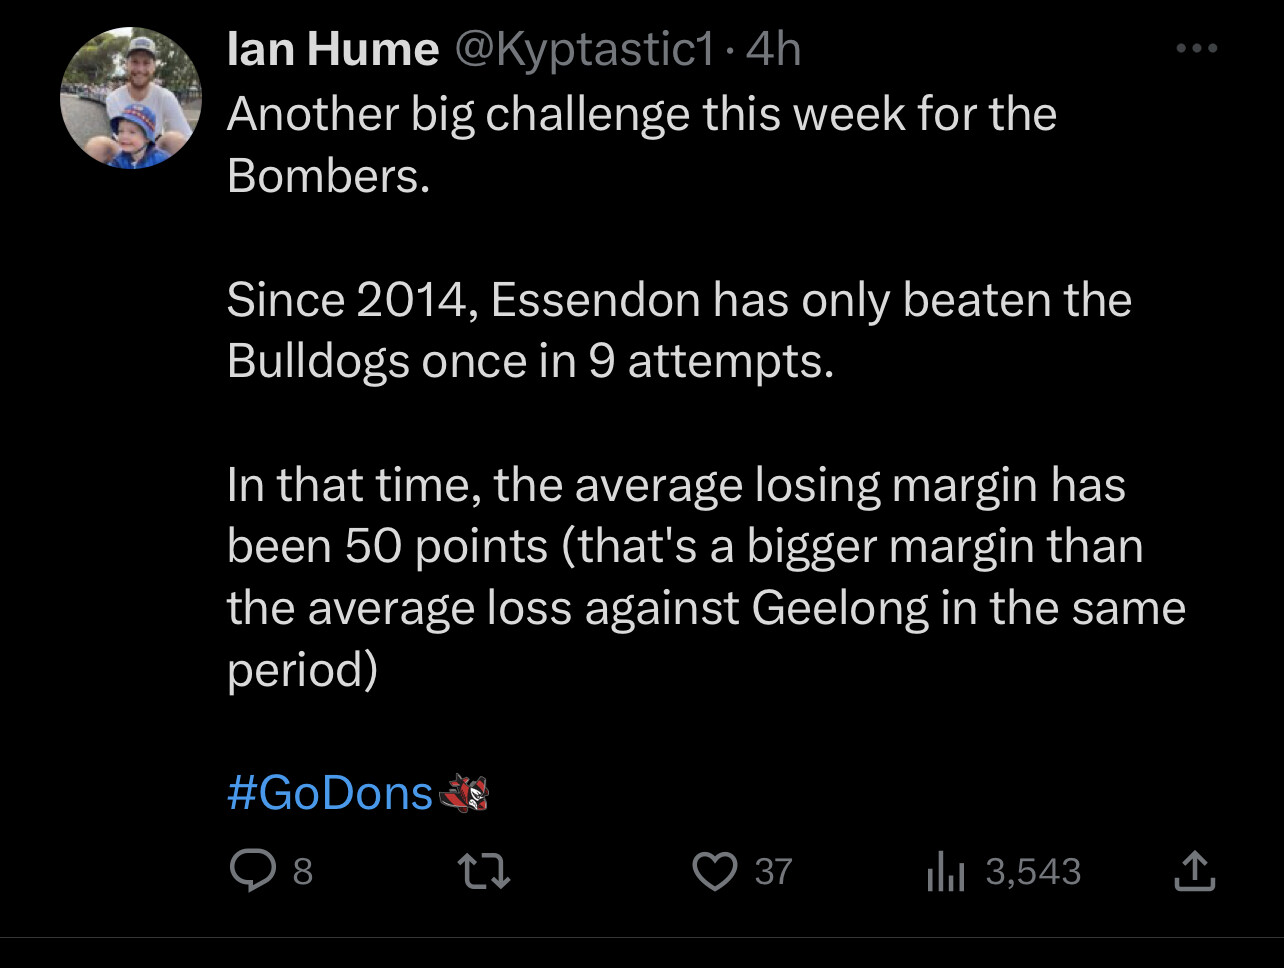Click the 'Since 2014, Essendon' paragraph
This screenshot has width=1284, height=968.
coord(679,330)
